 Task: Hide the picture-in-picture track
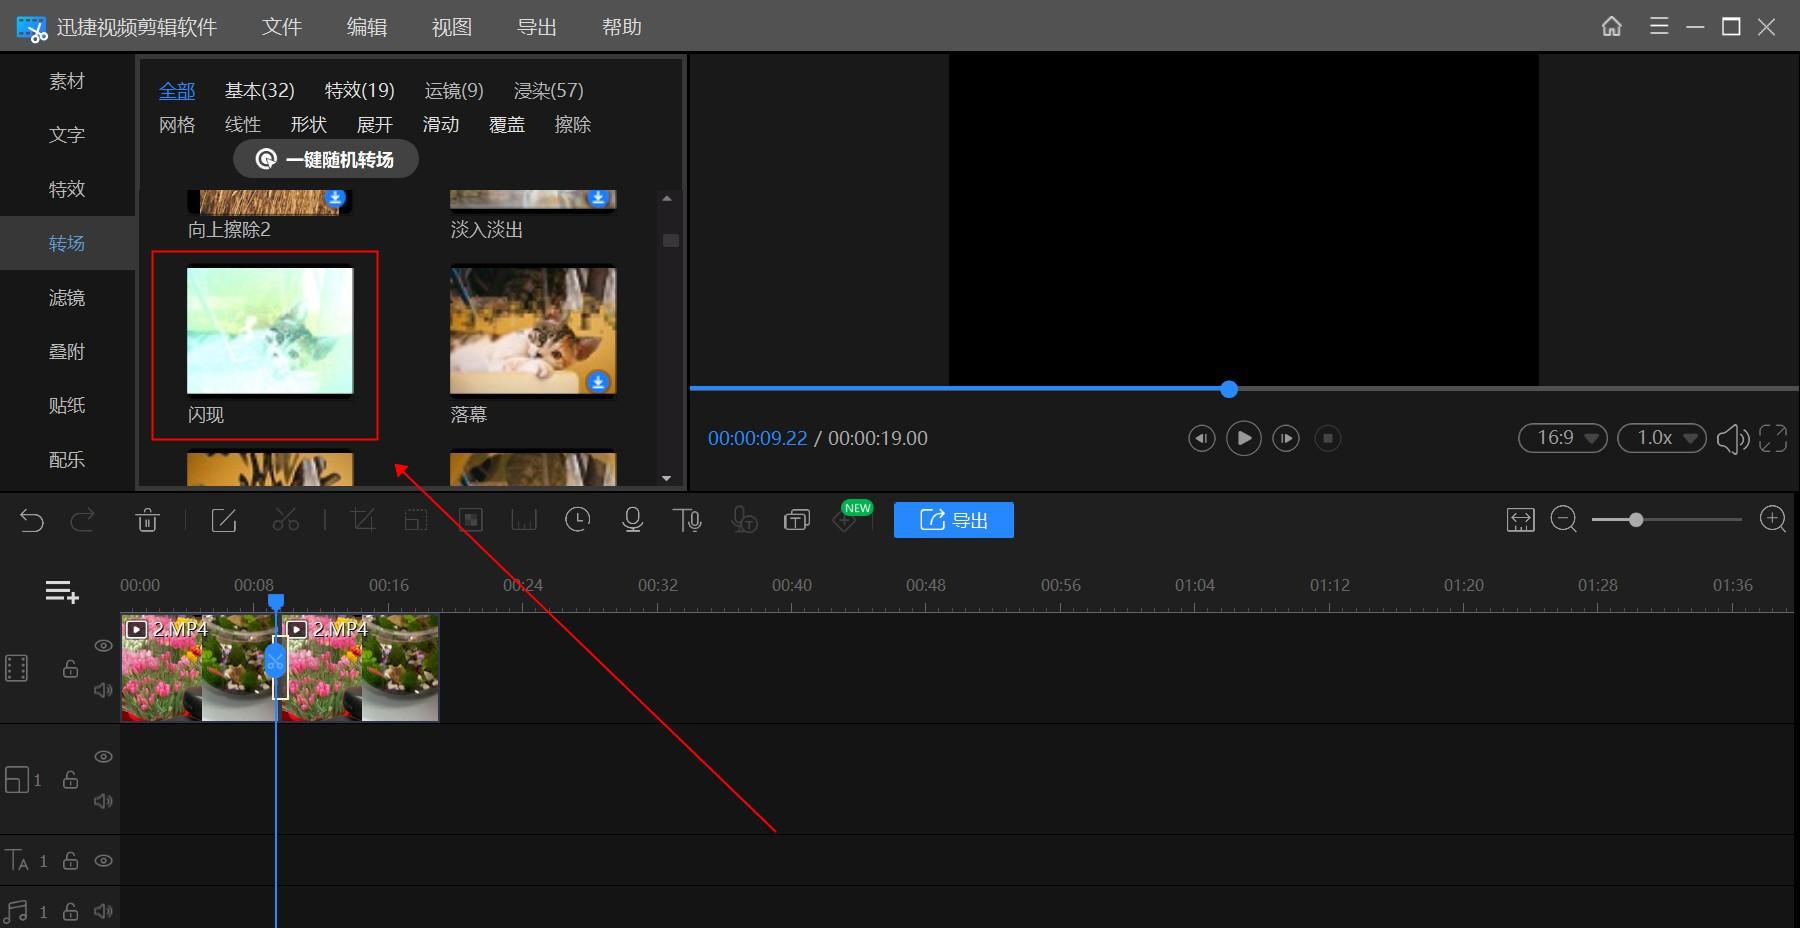(x=103, y=757)
